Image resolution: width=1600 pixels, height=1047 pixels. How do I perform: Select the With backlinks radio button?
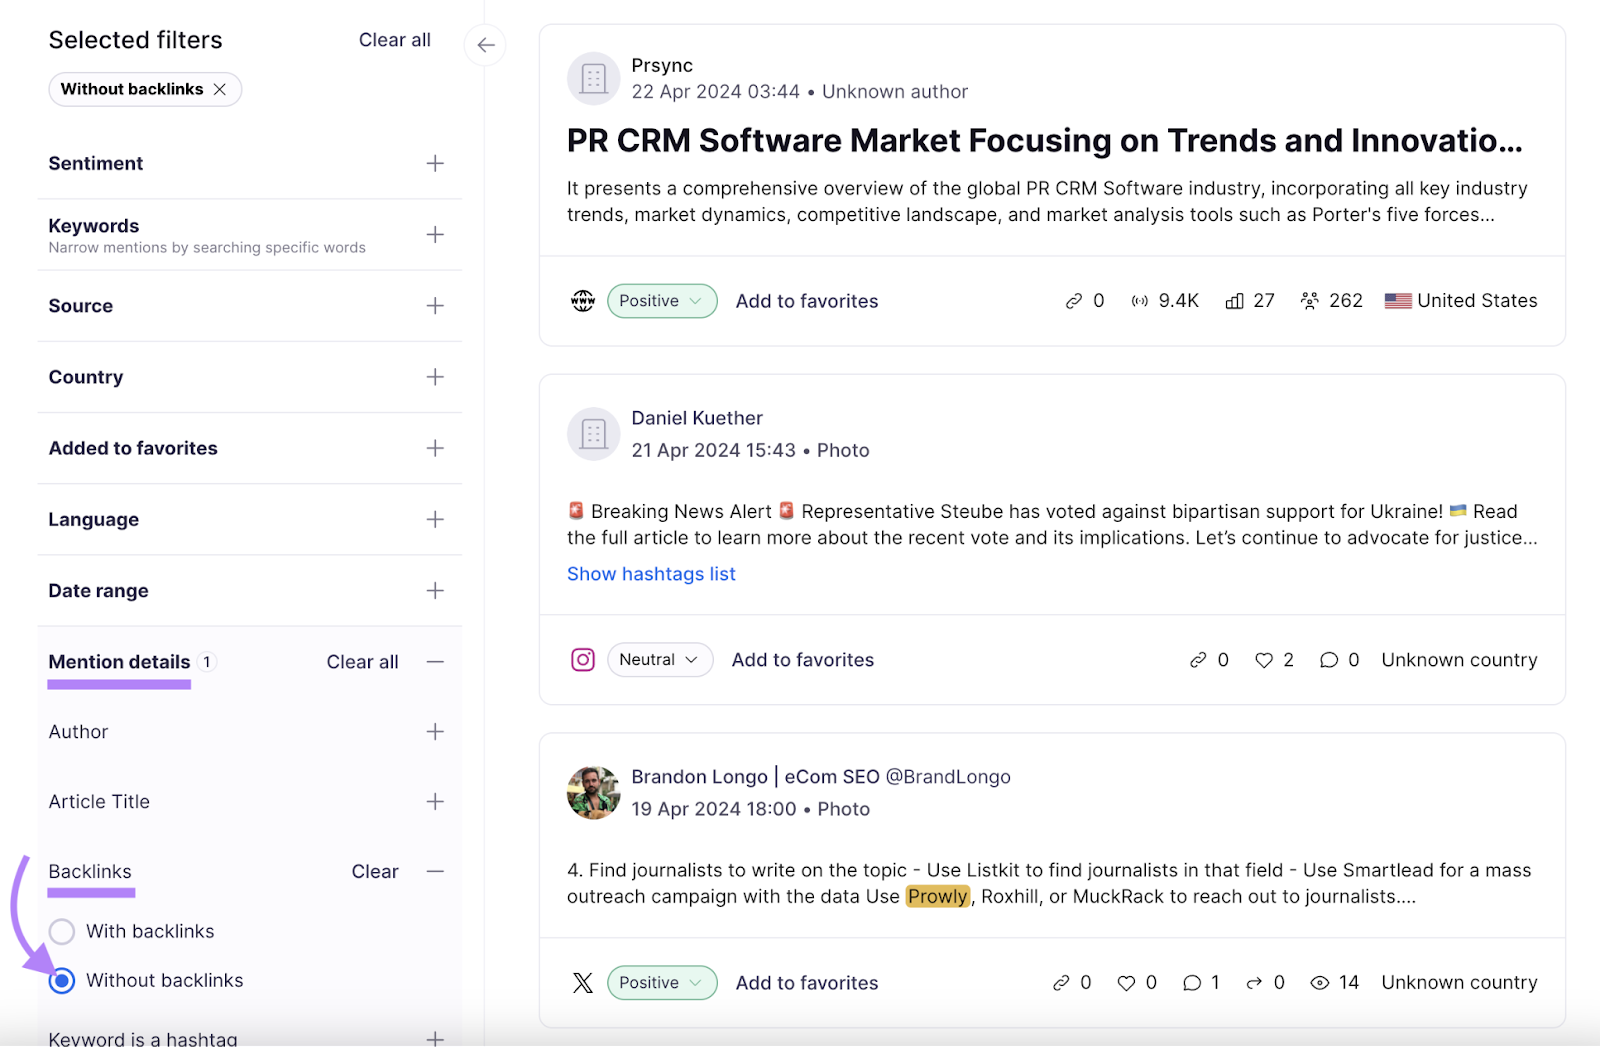[61, 931]
